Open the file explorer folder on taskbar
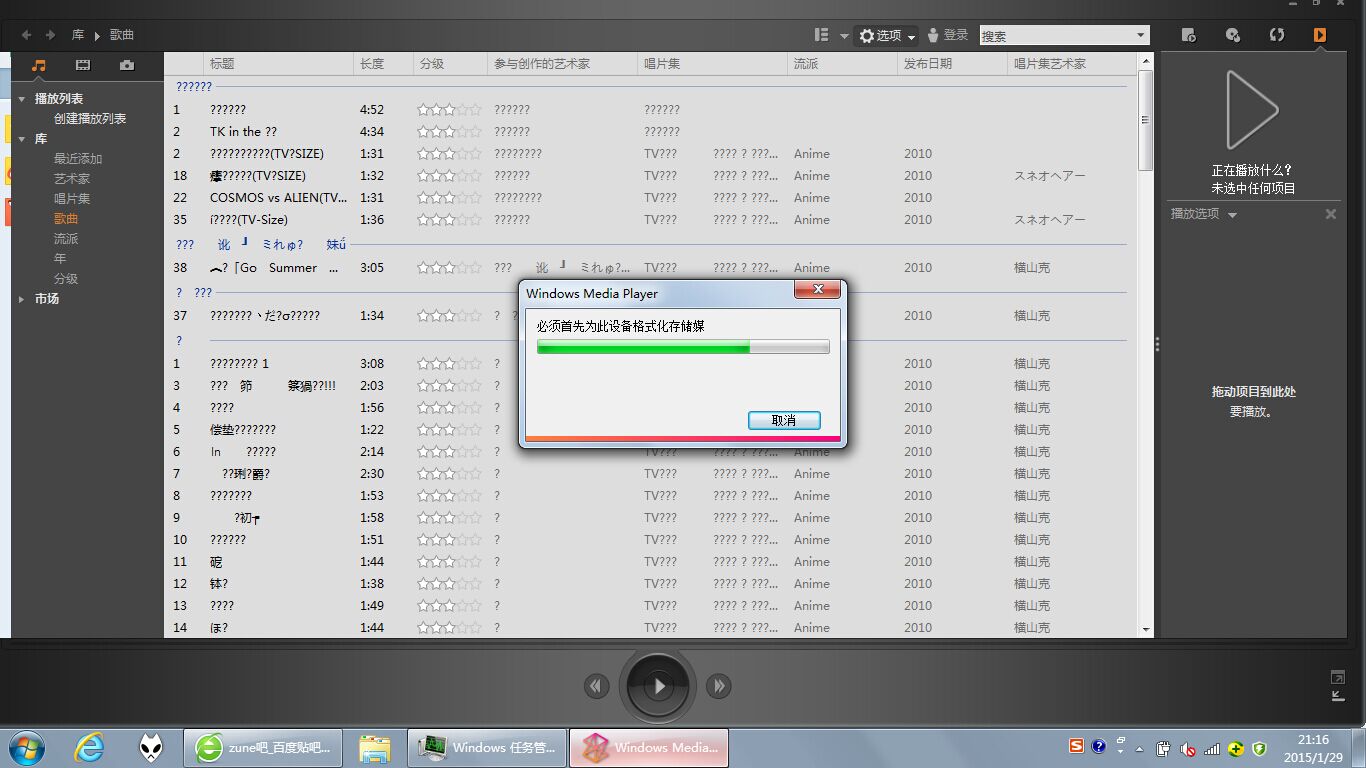This screenshot has height=768, width=1366. point(375,748)
